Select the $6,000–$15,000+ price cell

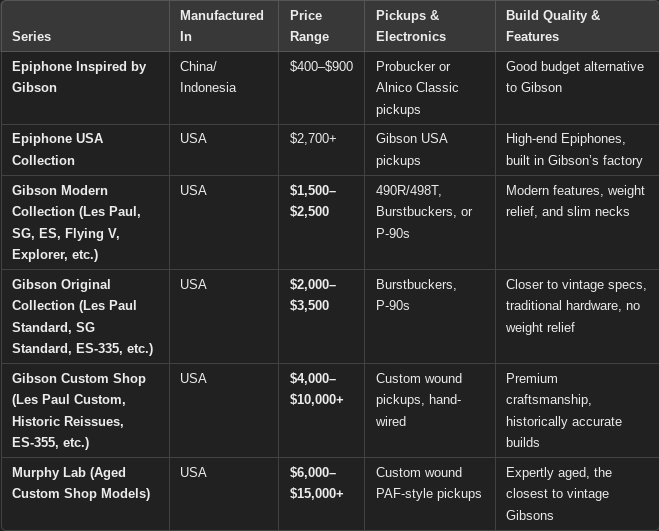coord(316,483)
